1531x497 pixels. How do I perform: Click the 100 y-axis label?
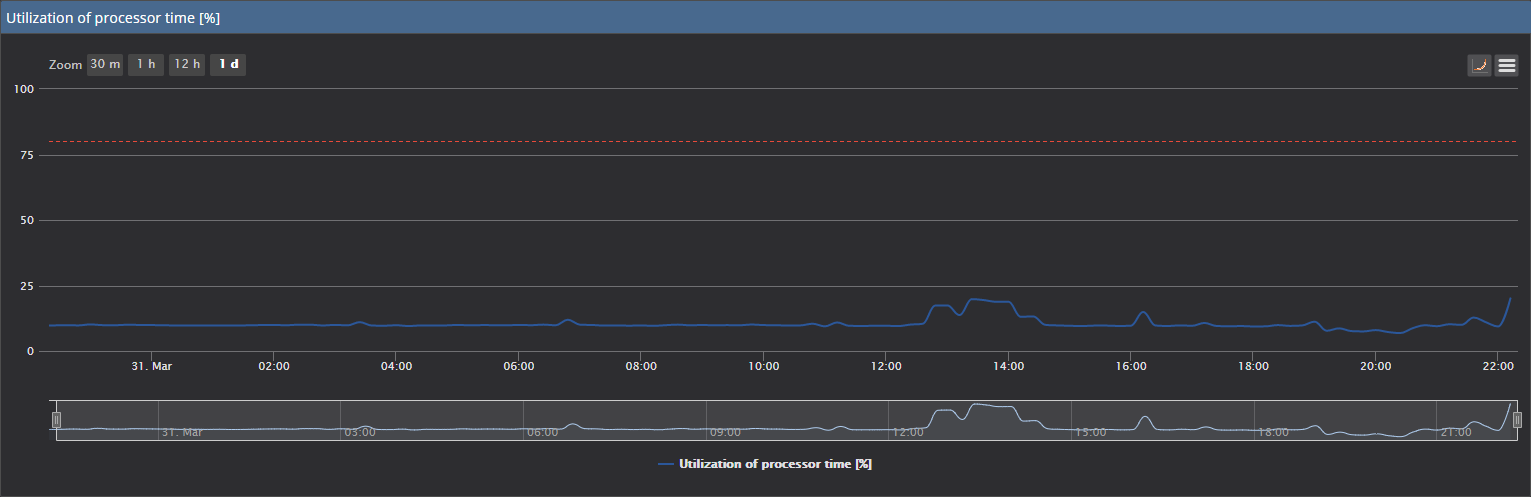[24, 89]
